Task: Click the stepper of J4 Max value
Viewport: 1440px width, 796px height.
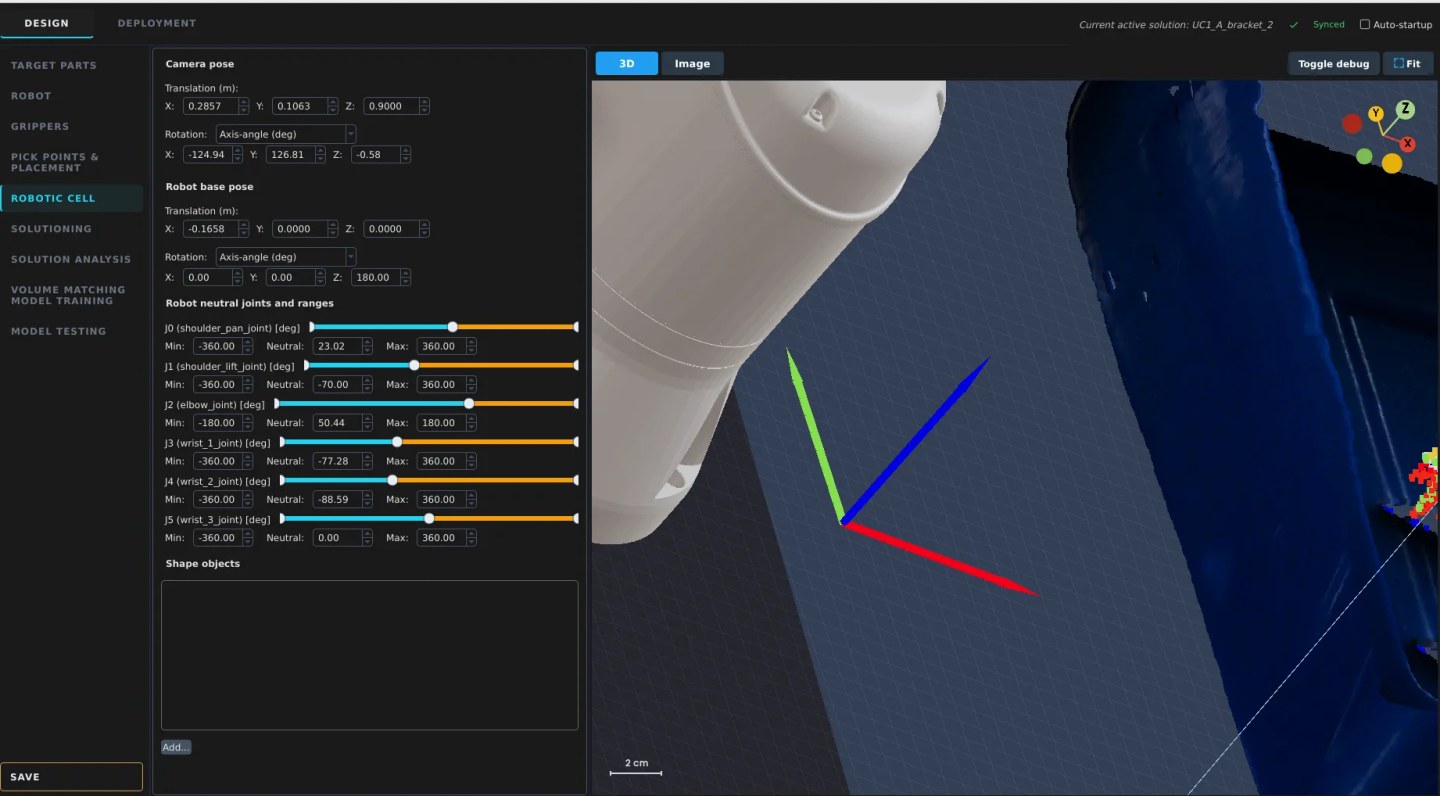Action: (471, 500)
